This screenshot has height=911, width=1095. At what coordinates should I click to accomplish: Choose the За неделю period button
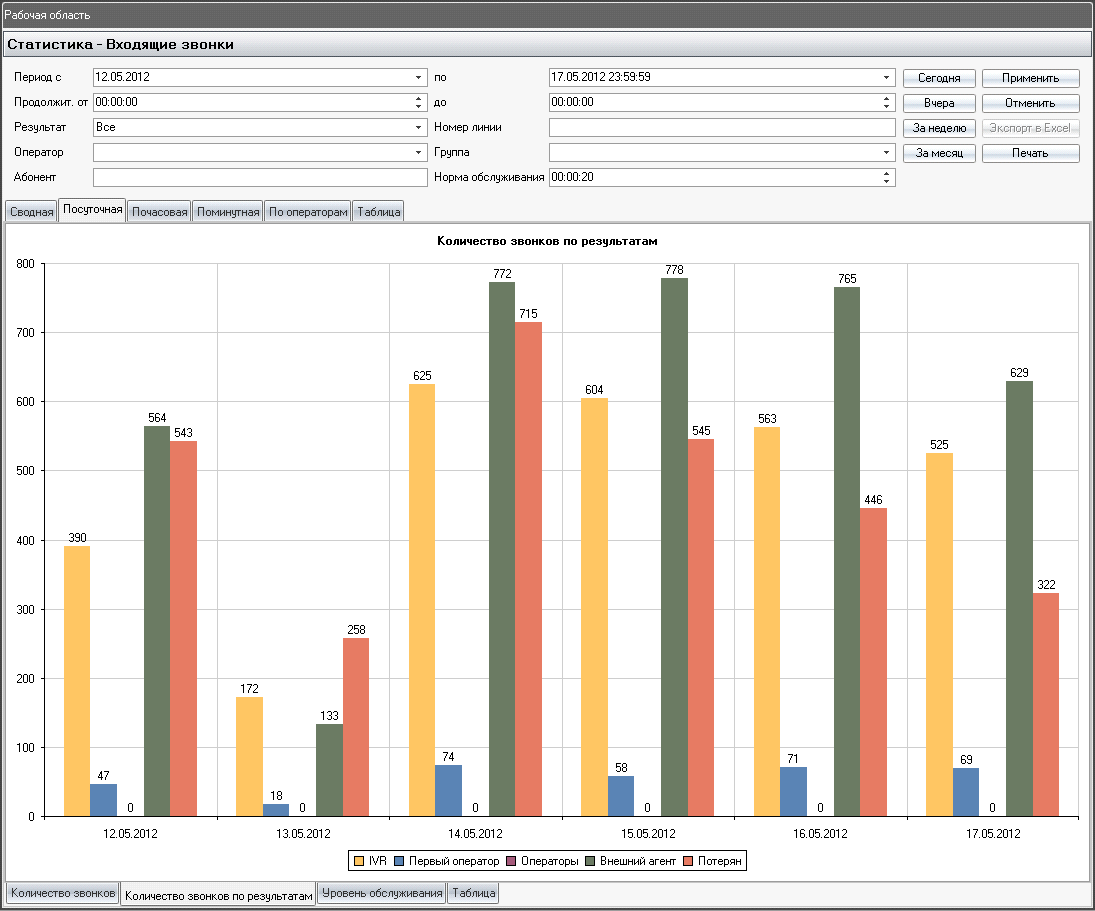tap(939, 128)
